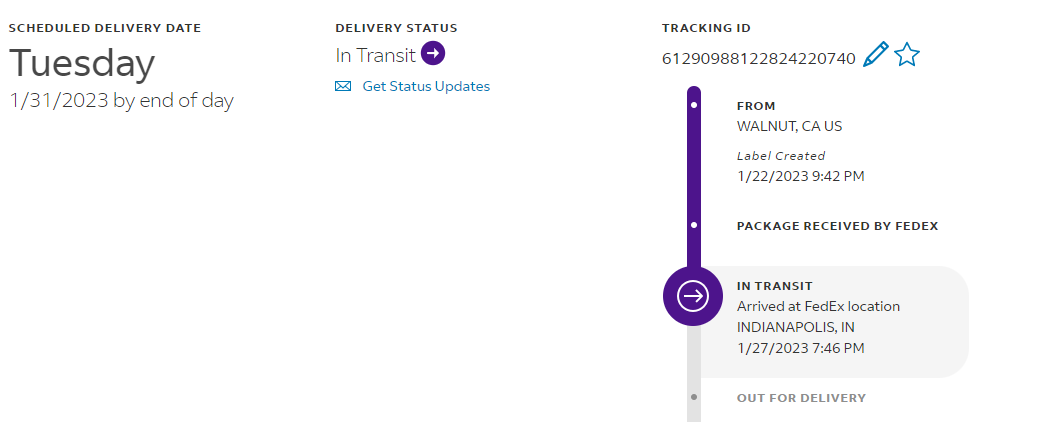Click the large In Transit arrow circle on timeline
The height and width of the screenshot is (422, 1037).
pyautogui.click(x=693, y=295)
